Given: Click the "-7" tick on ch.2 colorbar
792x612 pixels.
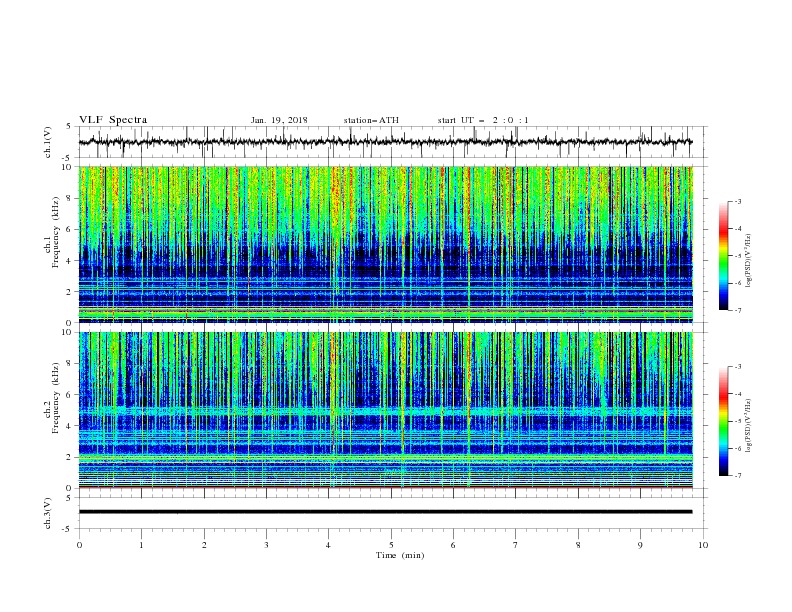Looking at the screenshot, I should pos(738,475).
